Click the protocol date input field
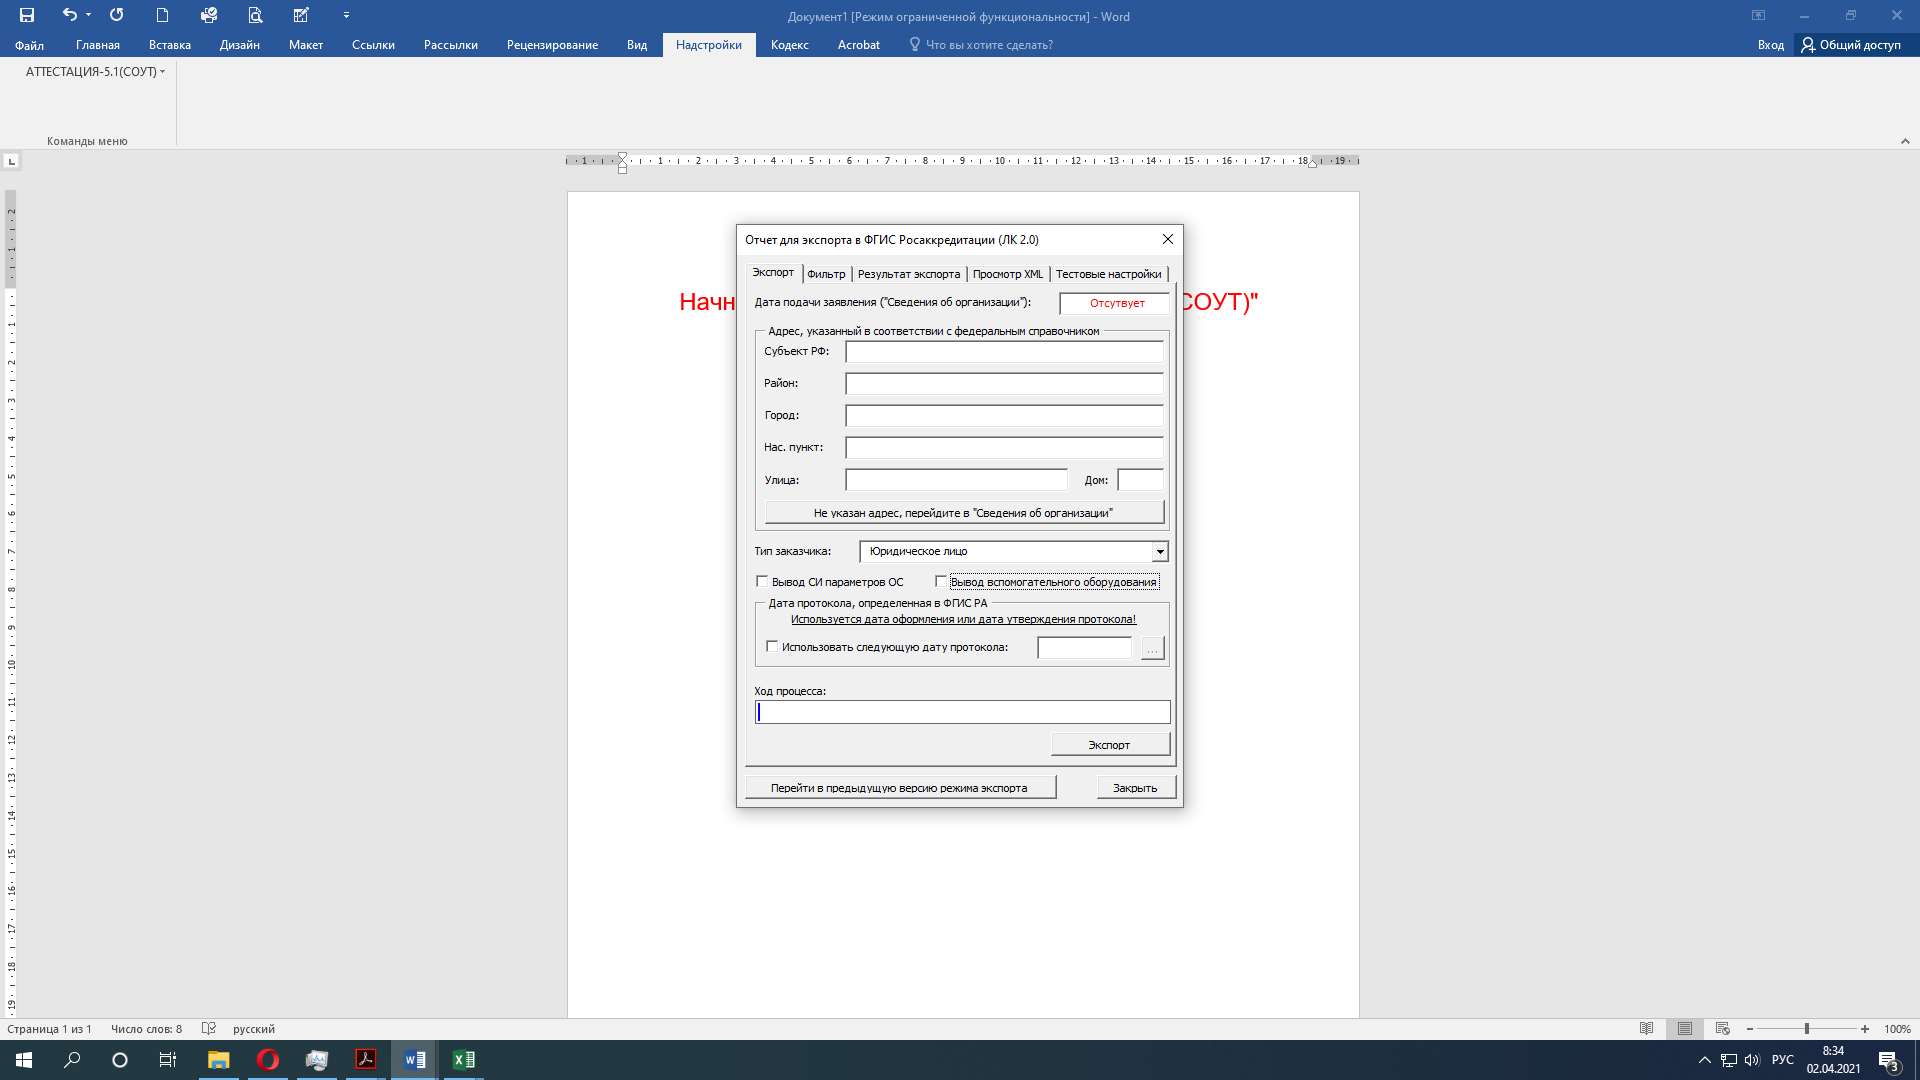The width and height of the screenshot is (1920, 1080). [1085, 648]
